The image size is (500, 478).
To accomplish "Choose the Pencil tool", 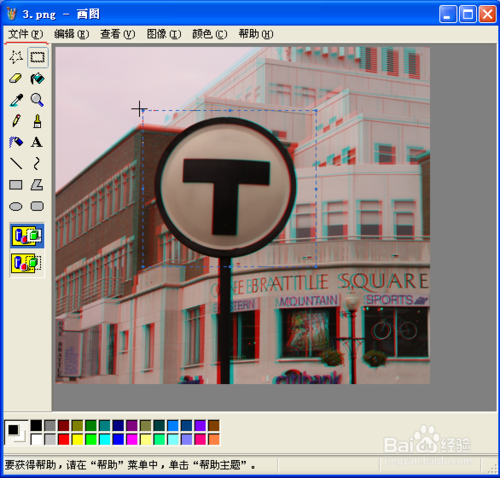I will pos(16,121).
